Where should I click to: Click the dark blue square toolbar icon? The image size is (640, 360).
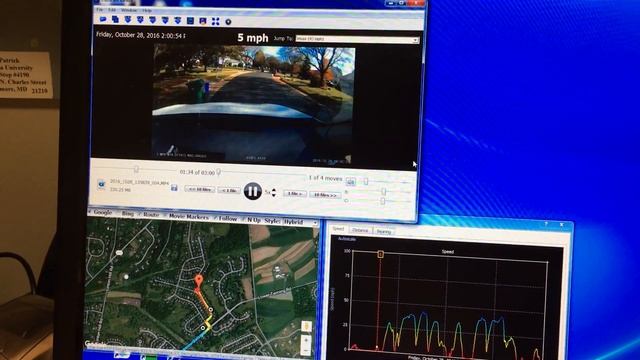tap(190, 21)
